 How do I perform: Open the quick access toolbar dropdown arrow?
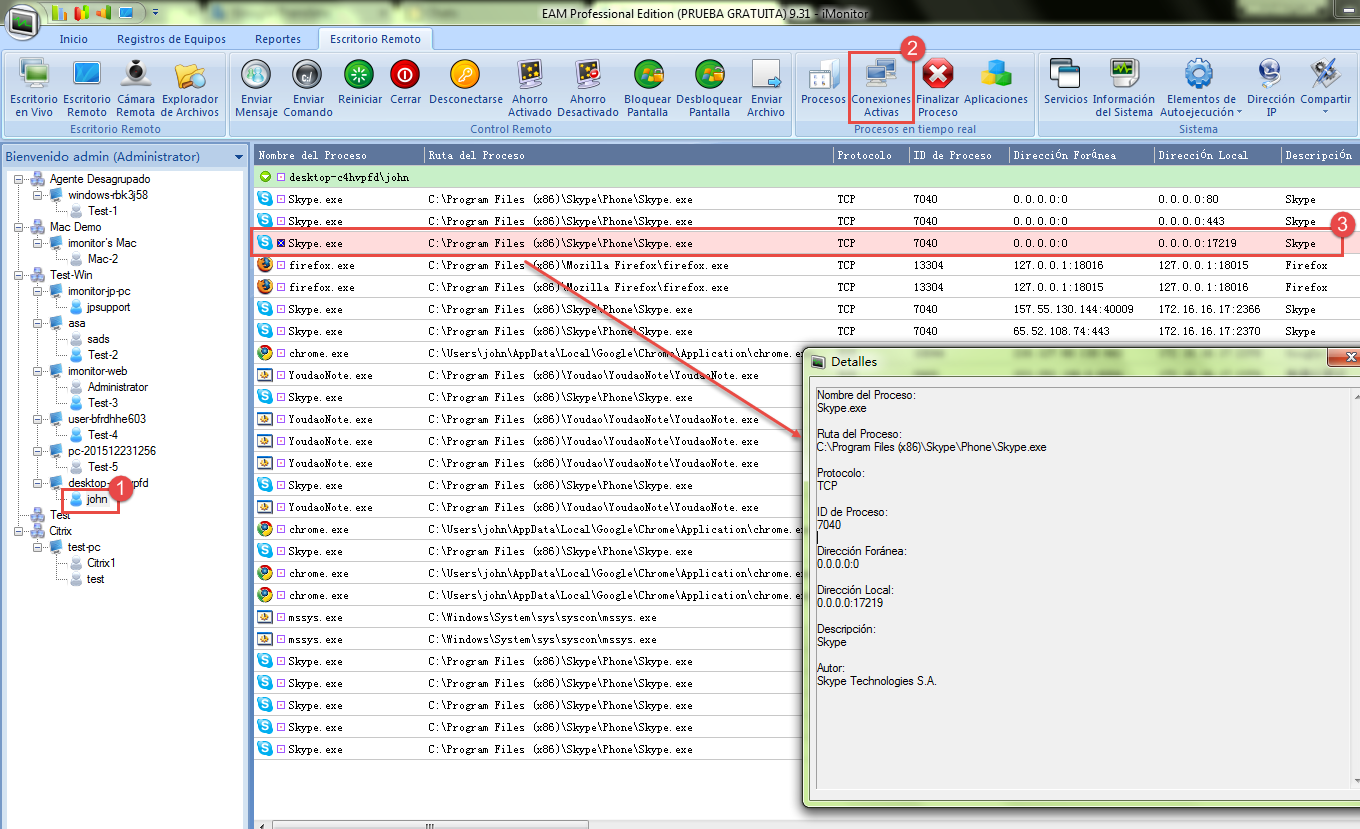[x=157, y=13]
